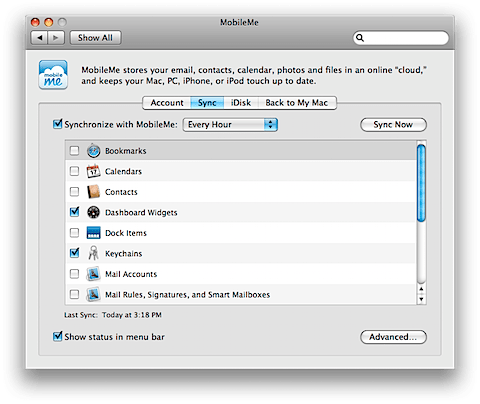Click the list scroll up arrow

(x=421, y=289)
